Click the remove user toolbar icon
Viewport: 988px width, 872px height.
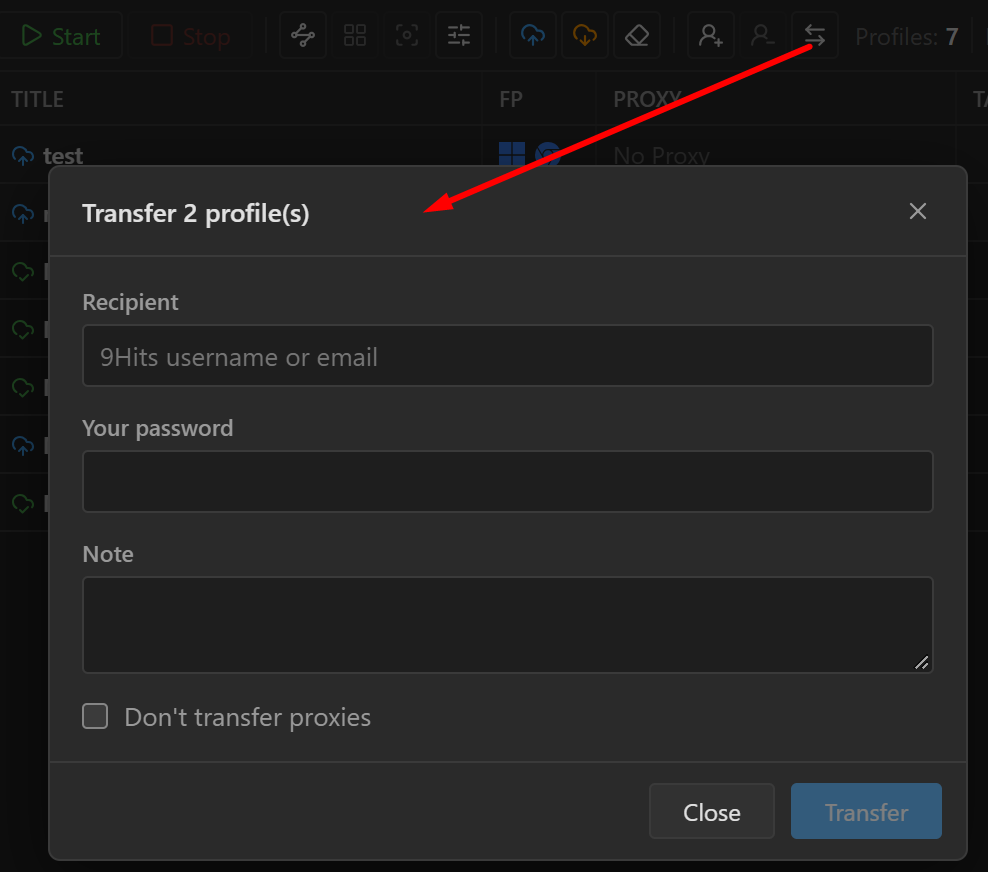(762, 35)
